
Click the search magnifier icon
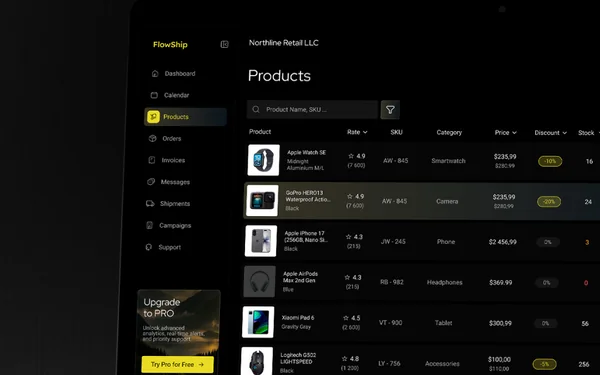tap(256, 109)
